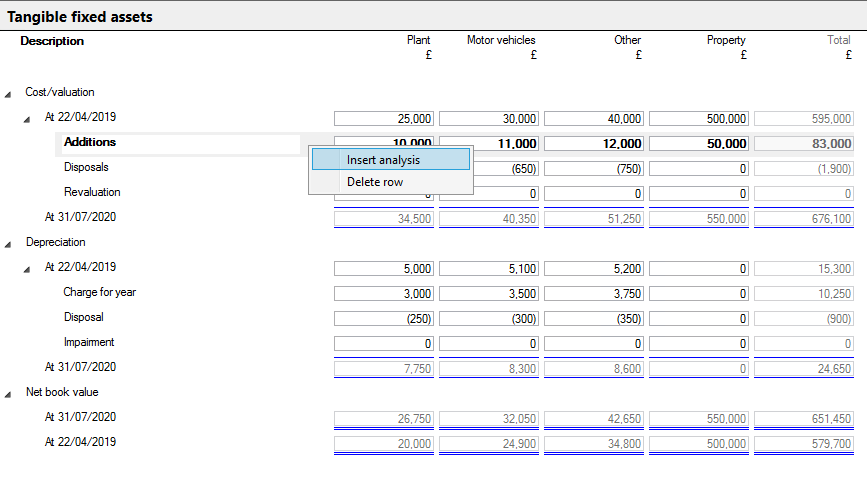Collapse the Depreciation section
The height and width of the screenshot is (482, 867).
point(8,244)
